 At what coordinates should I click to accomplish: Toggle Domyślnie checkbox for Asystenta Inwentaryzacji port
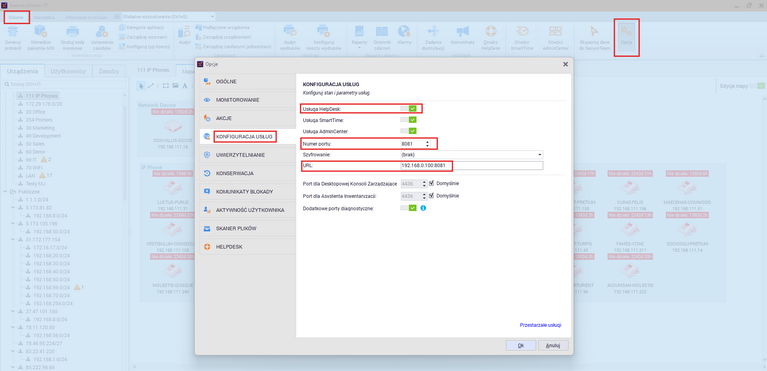click(431, 196)
